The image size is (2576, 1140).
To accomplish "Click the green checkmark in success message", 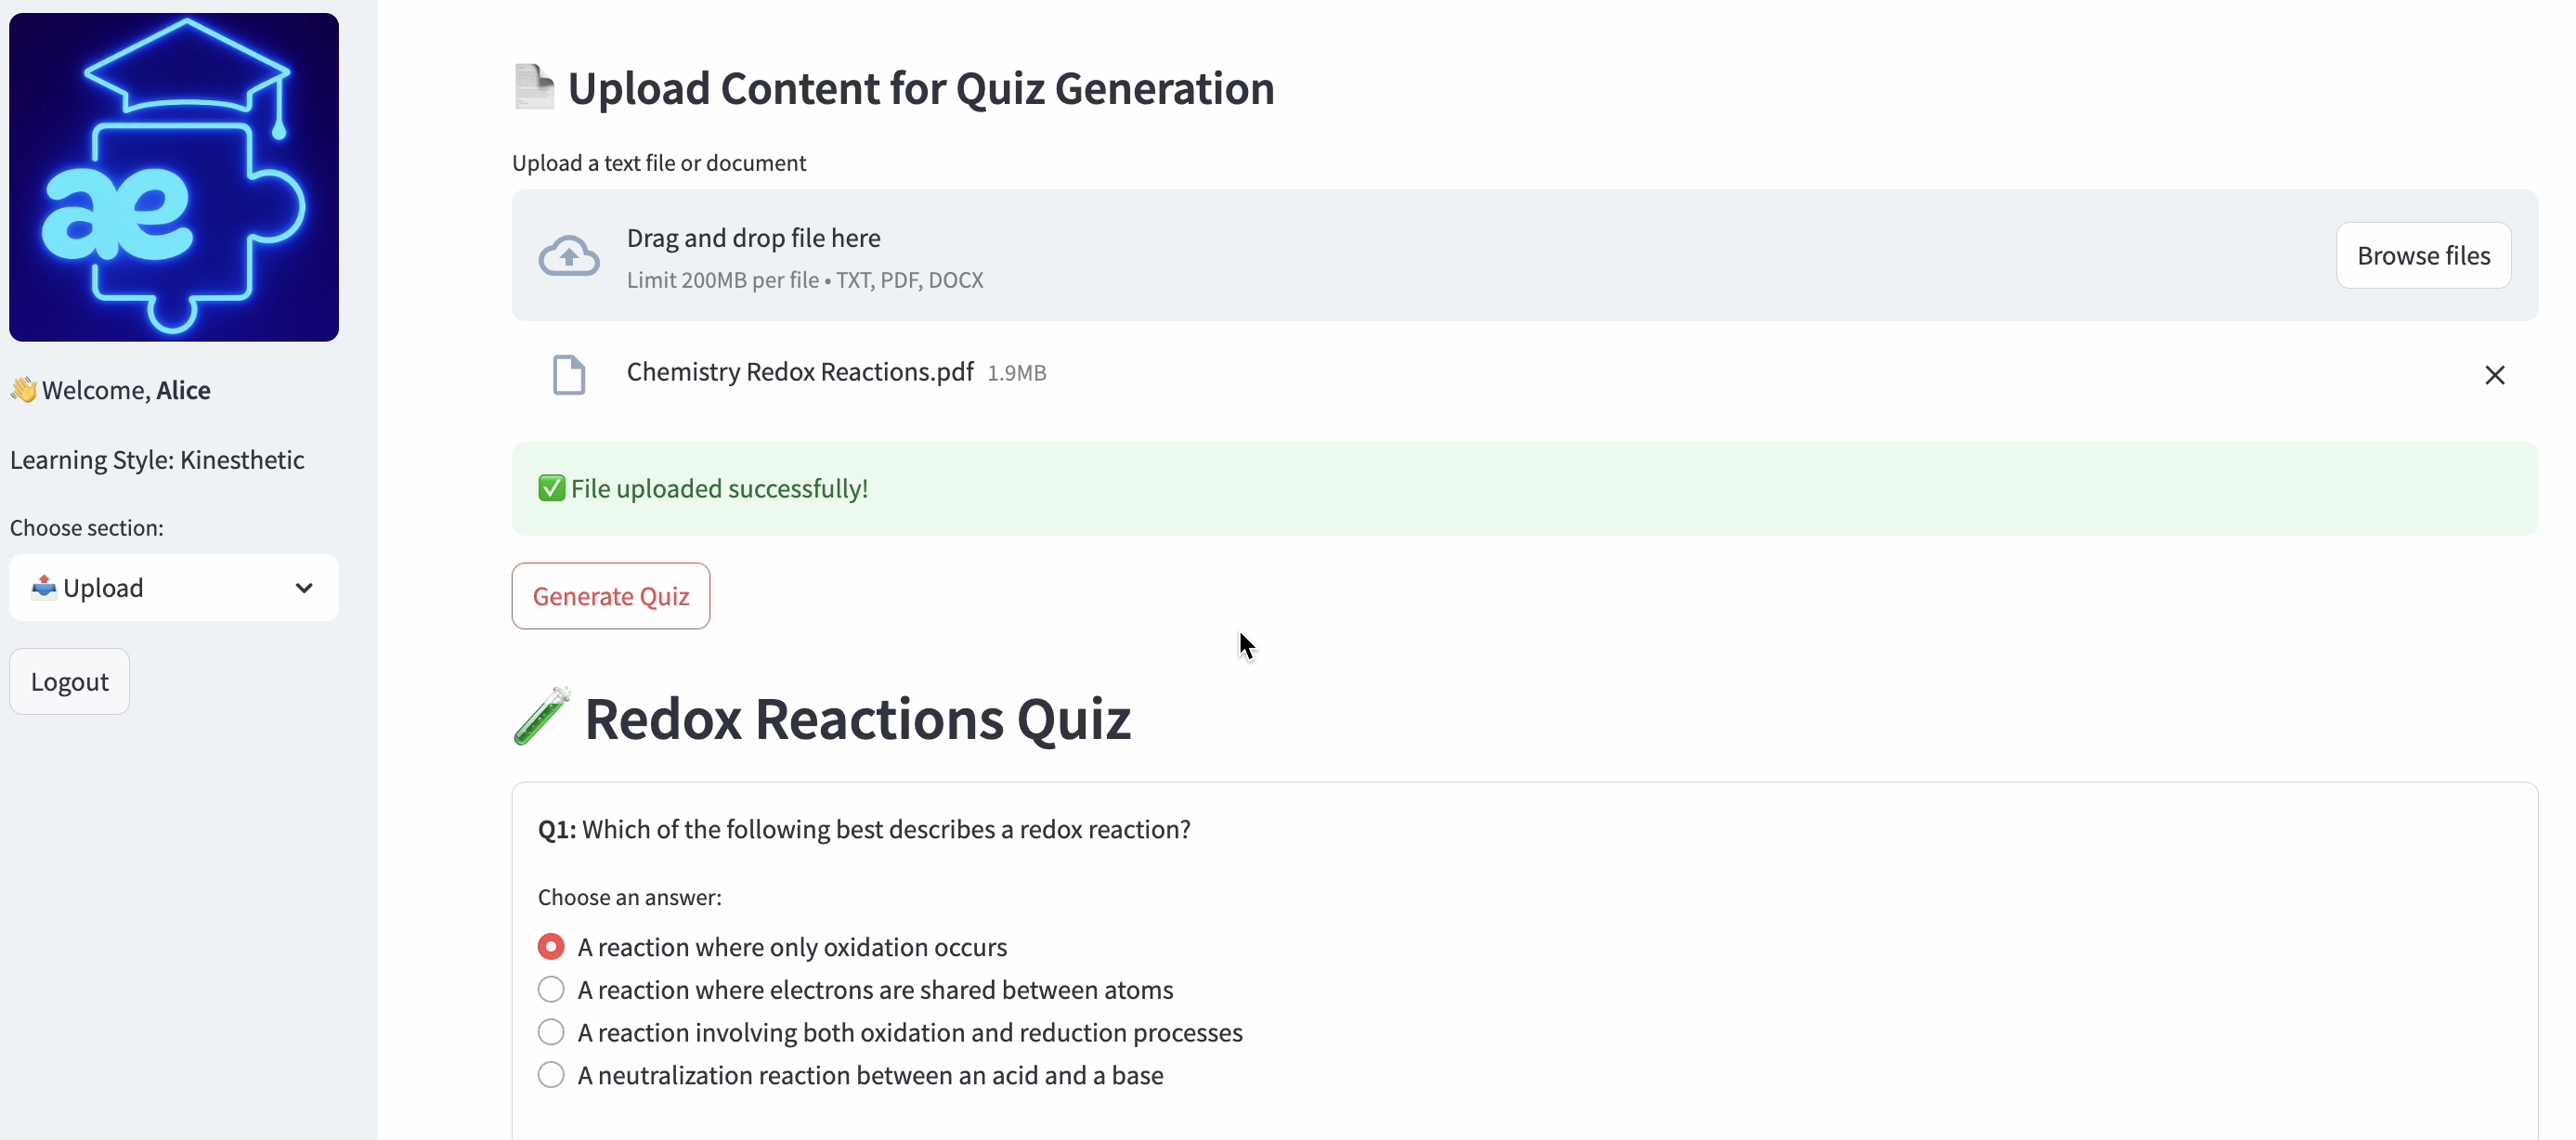I will (551, 488).
